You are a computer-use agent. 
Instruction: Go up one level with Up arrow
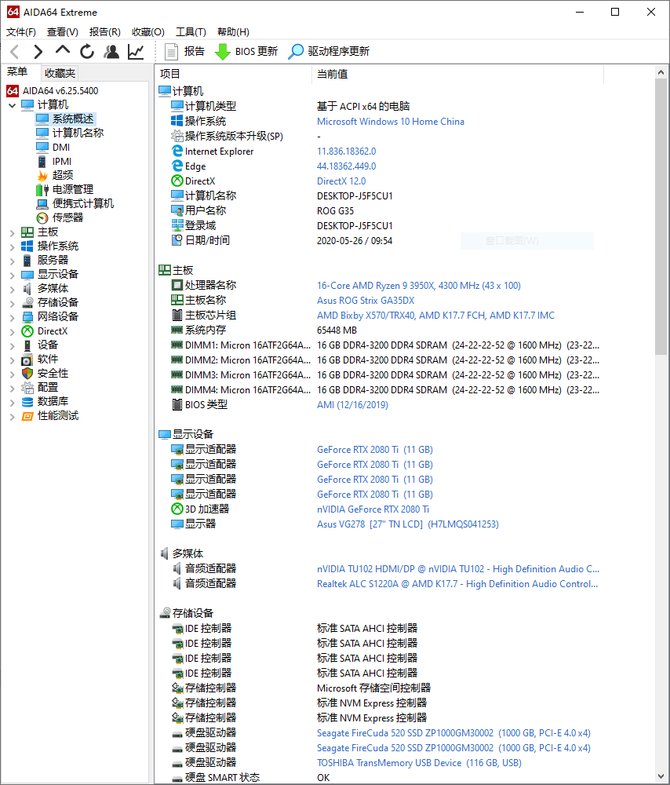[63, 52]
